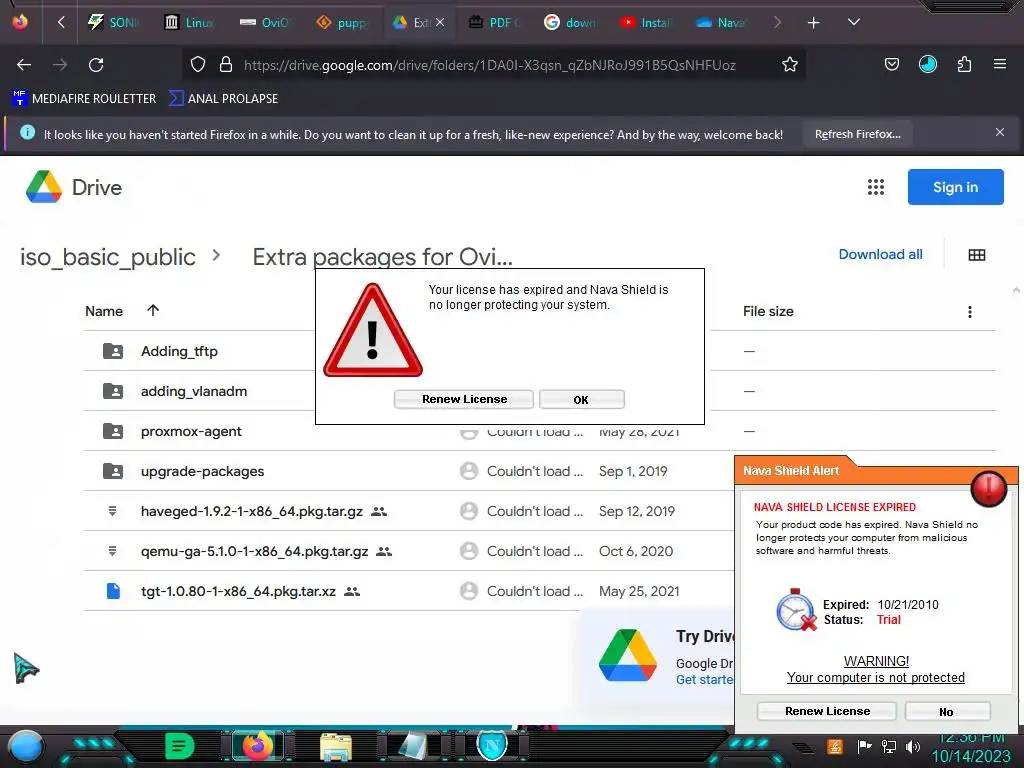Click the network tray icon
Viewport: 1024px width, 768px height.
pos(889,746)
